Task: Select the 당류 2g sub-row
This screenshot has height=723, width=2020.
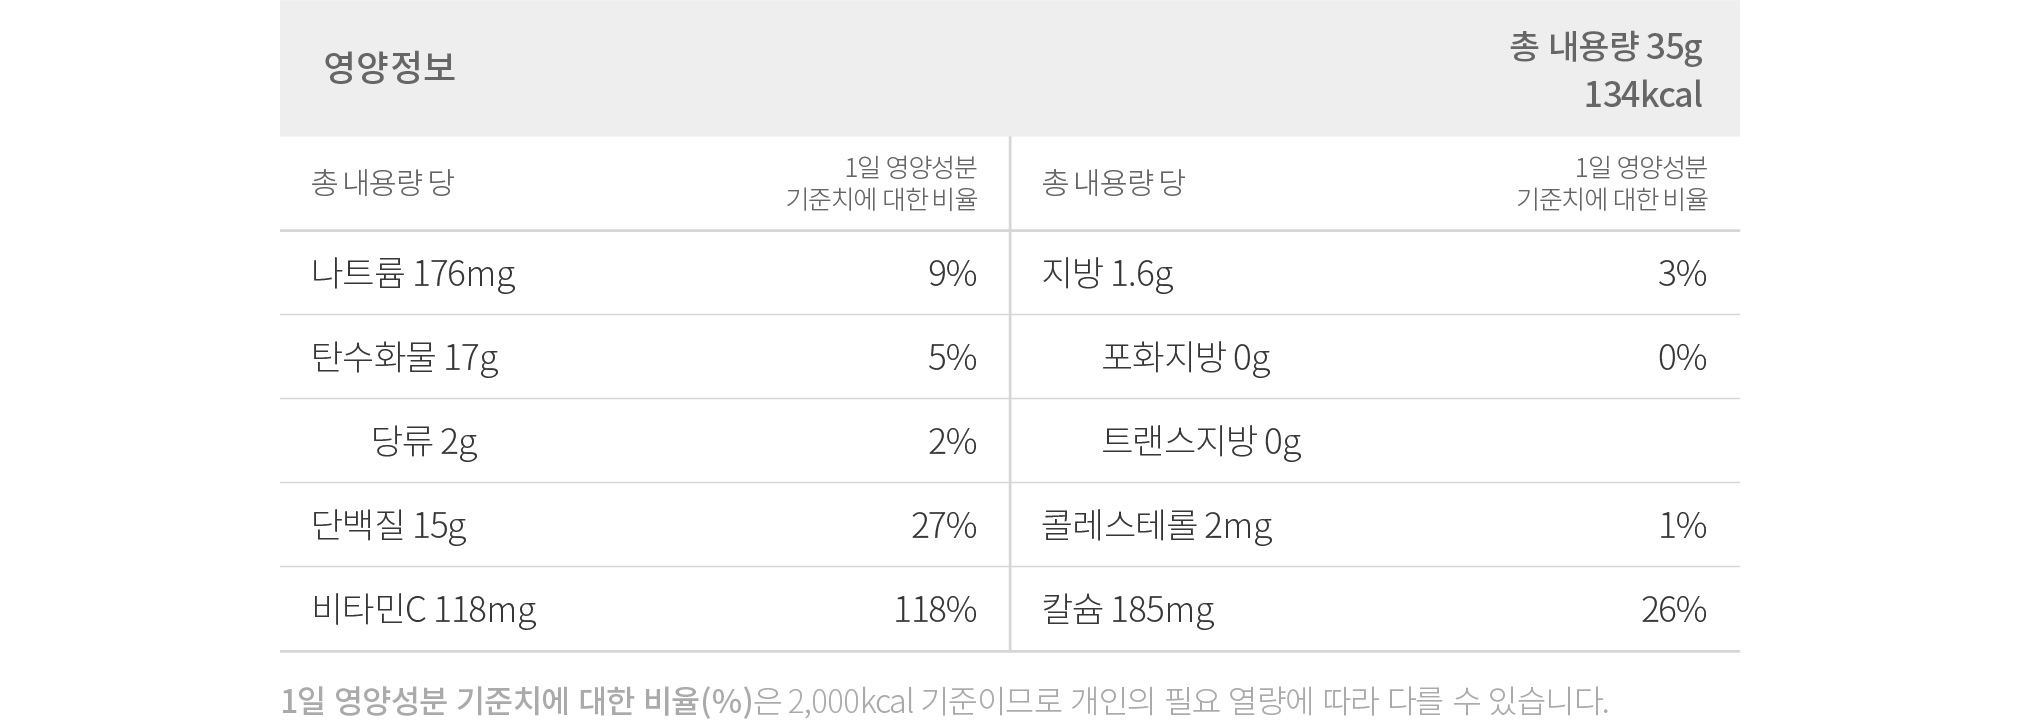Action: click(424, 441)
